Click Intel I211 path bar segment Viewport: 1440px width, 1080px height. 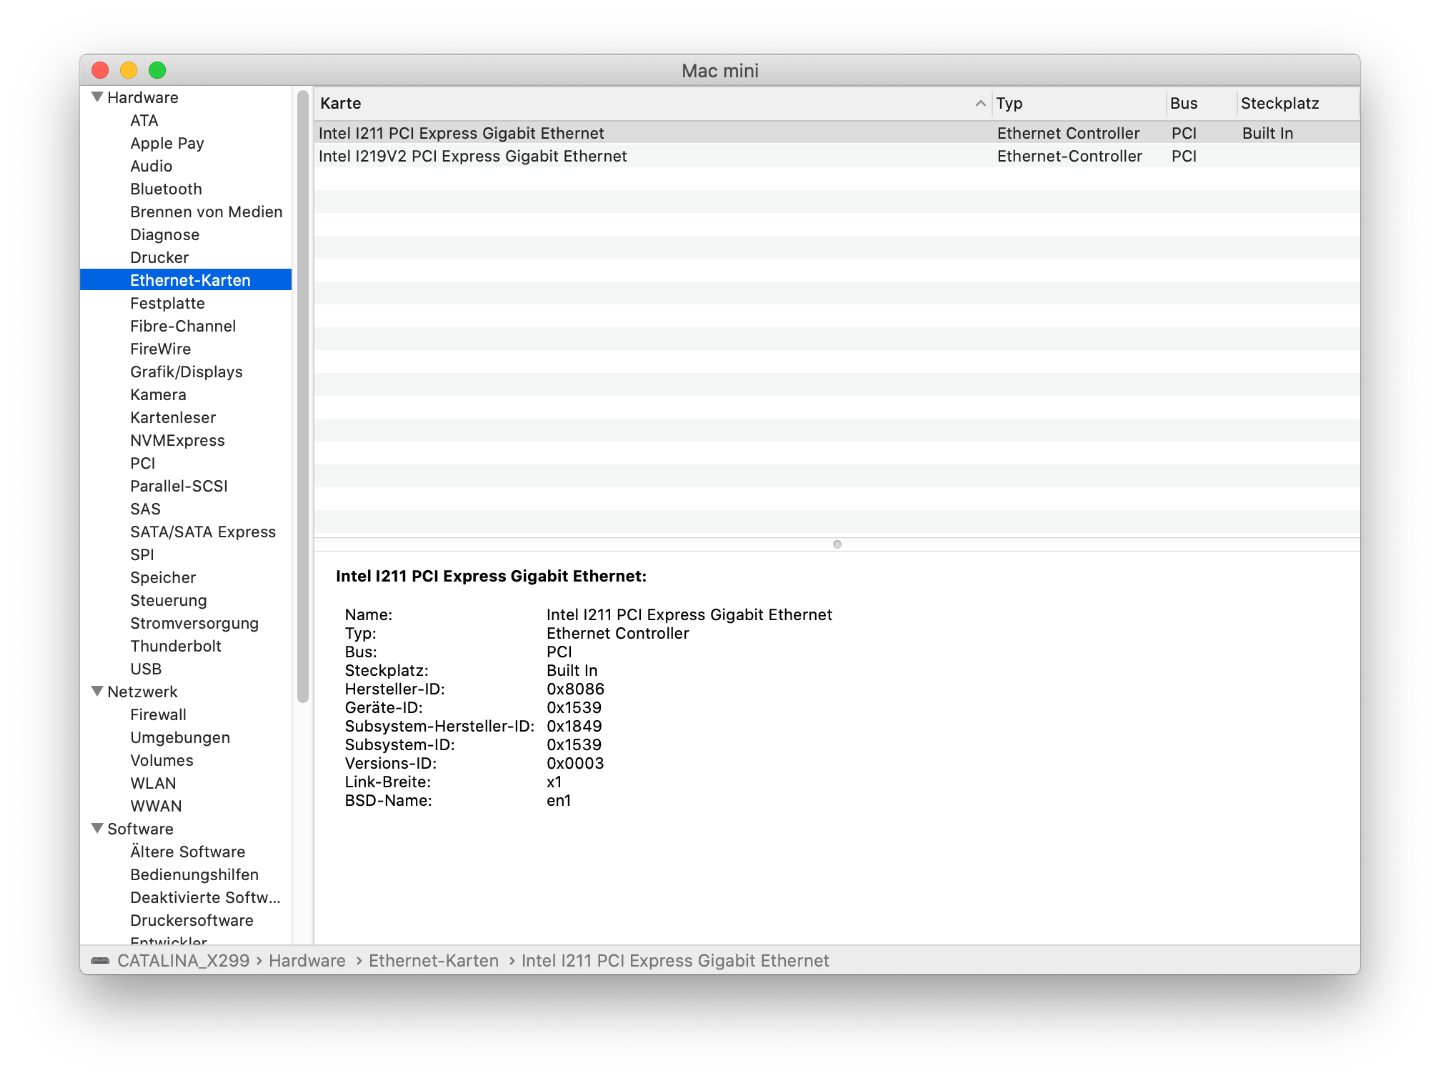point(675,961)
